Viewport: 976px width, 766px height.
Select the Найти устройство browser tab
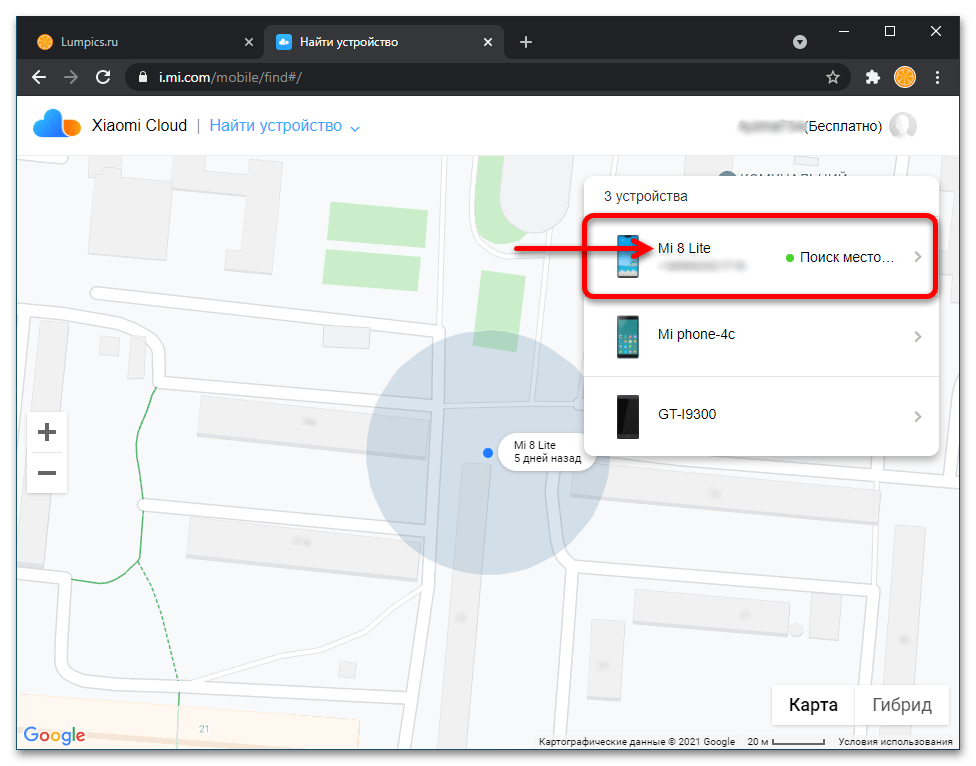(x=384, y=42)
